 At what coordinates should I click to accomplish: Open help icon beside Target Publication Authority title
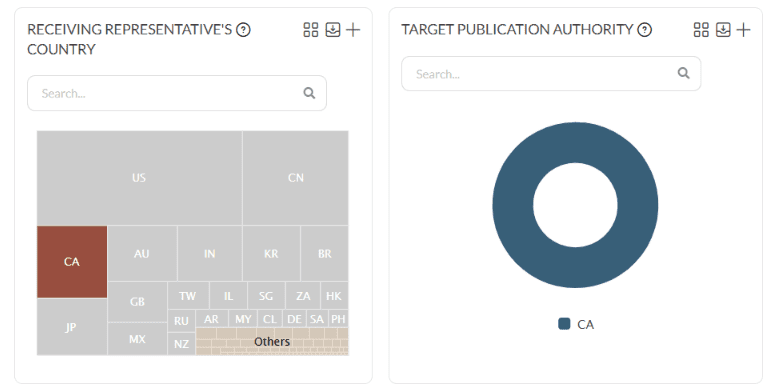(x=644, y=30)
